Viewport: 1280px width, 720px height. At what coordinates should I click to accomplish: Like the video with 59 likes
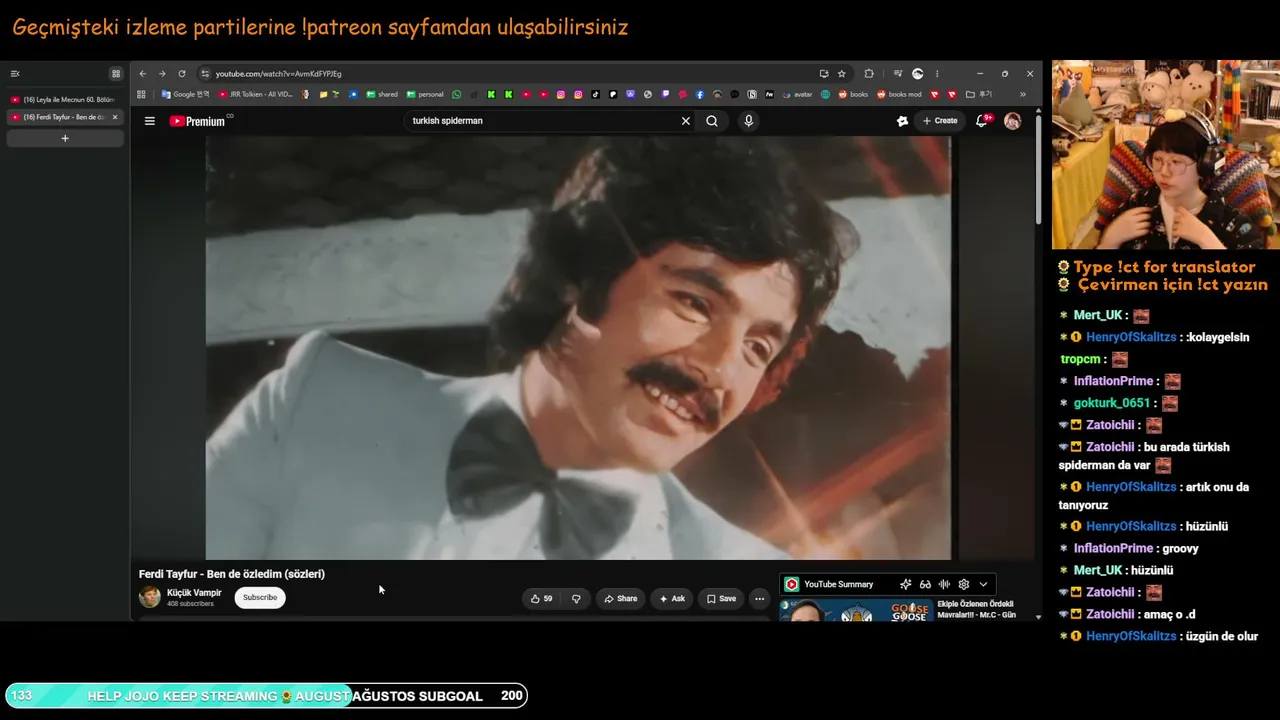(x=541, y=599)
